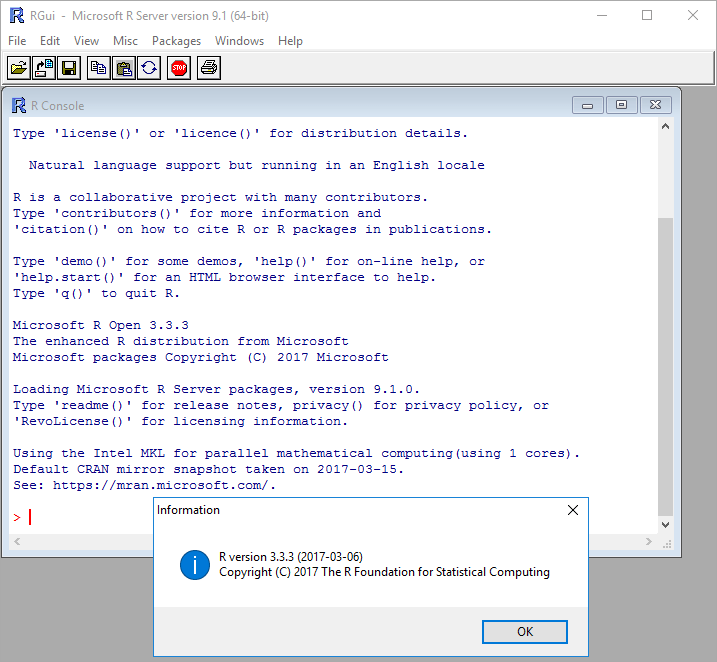This screenshot has width=717, height=662.
Task: Click the R logo in R Console title
Action: pos(19,106)
